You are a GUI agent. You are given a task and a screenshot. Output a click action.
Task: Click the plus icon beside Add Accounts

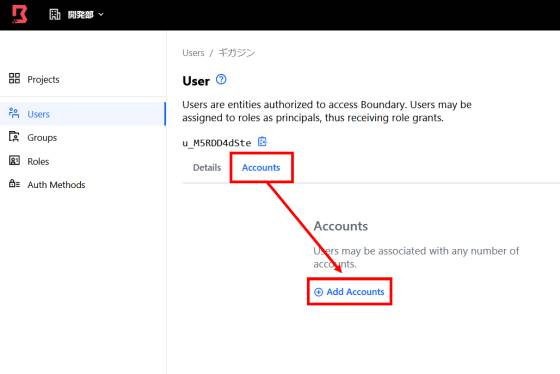tap(319, 292)
